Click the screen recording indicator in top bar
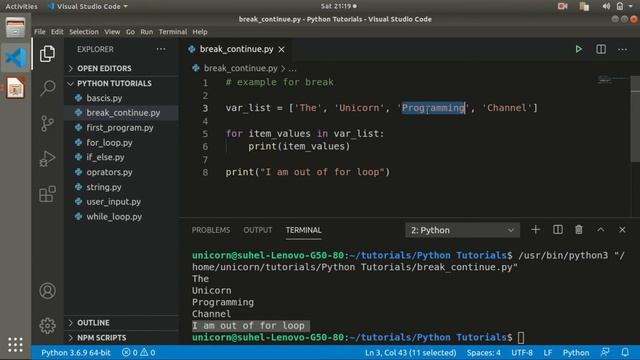Viewport: 640px width, 360px height. pos(562,6)
